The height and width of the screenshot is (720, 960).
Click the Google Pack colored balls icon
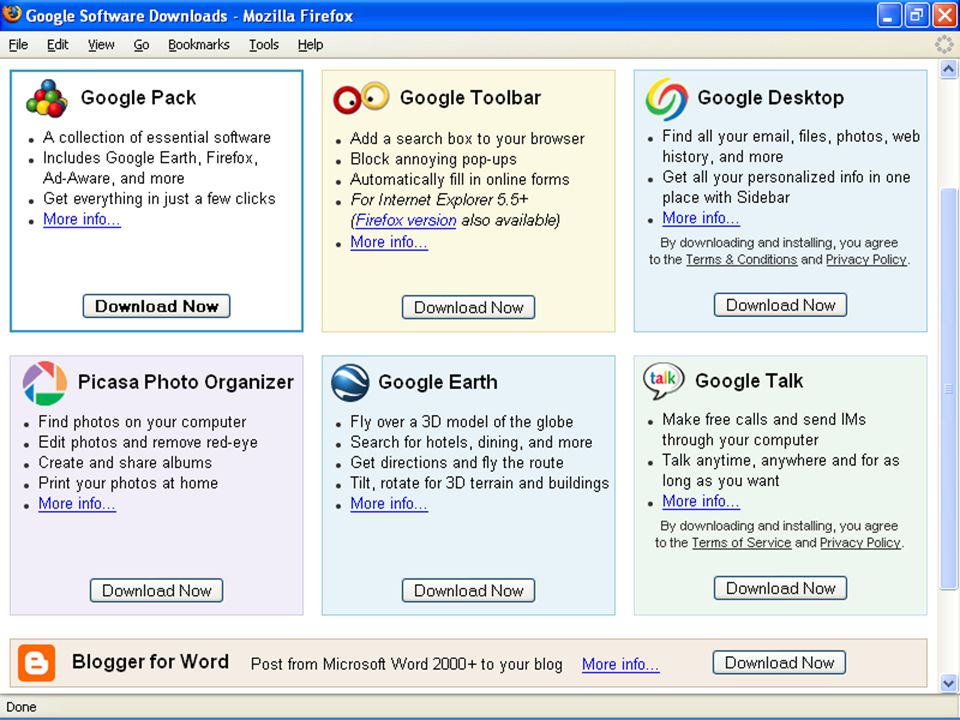click(47, 98)
